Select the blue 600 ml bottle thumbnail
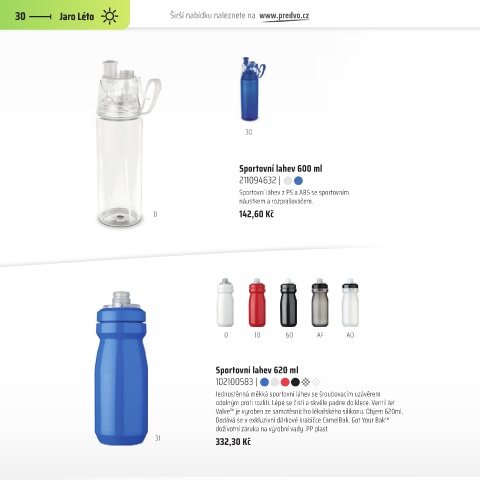This screenshot has height=480, width=480. point(253,89)
